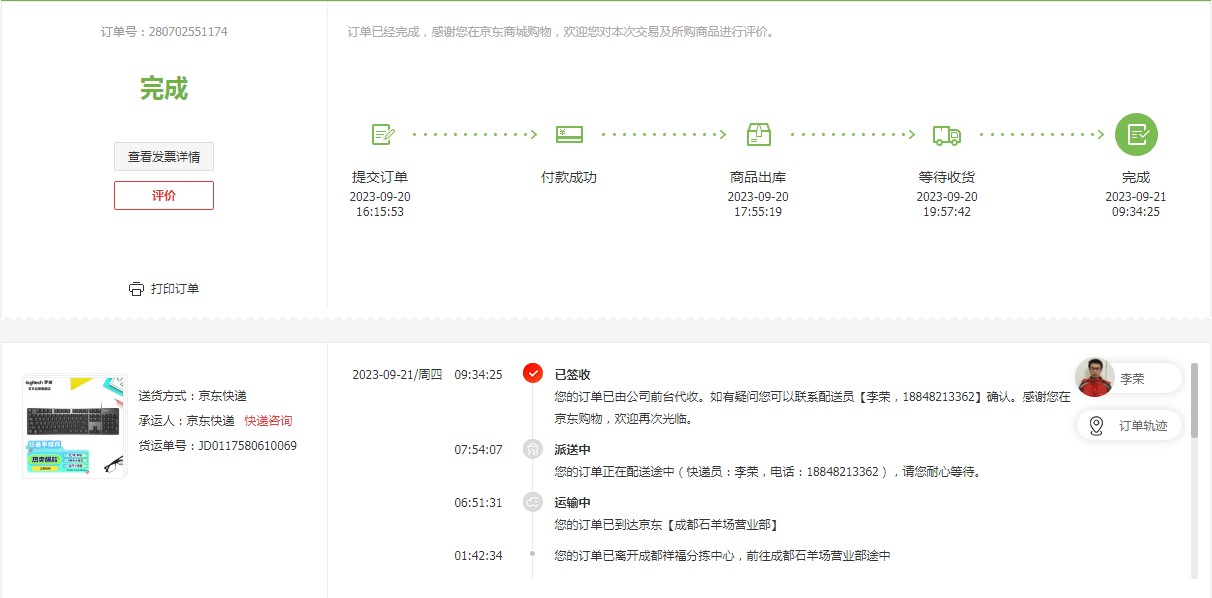This screenshot has height=598, width=1212.
Task: Open the 订单轨迹 button
Action: (x=1130, y=426)
